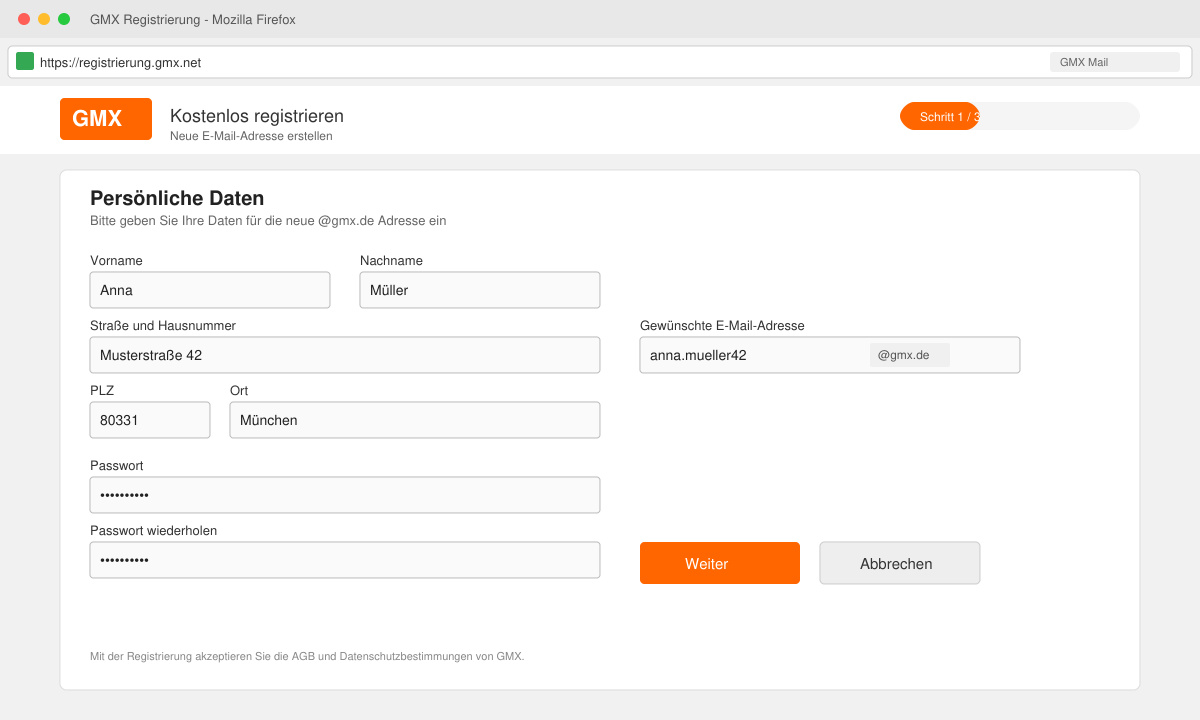Click the title Kostenlos registrieren

(x=257, y=116)
